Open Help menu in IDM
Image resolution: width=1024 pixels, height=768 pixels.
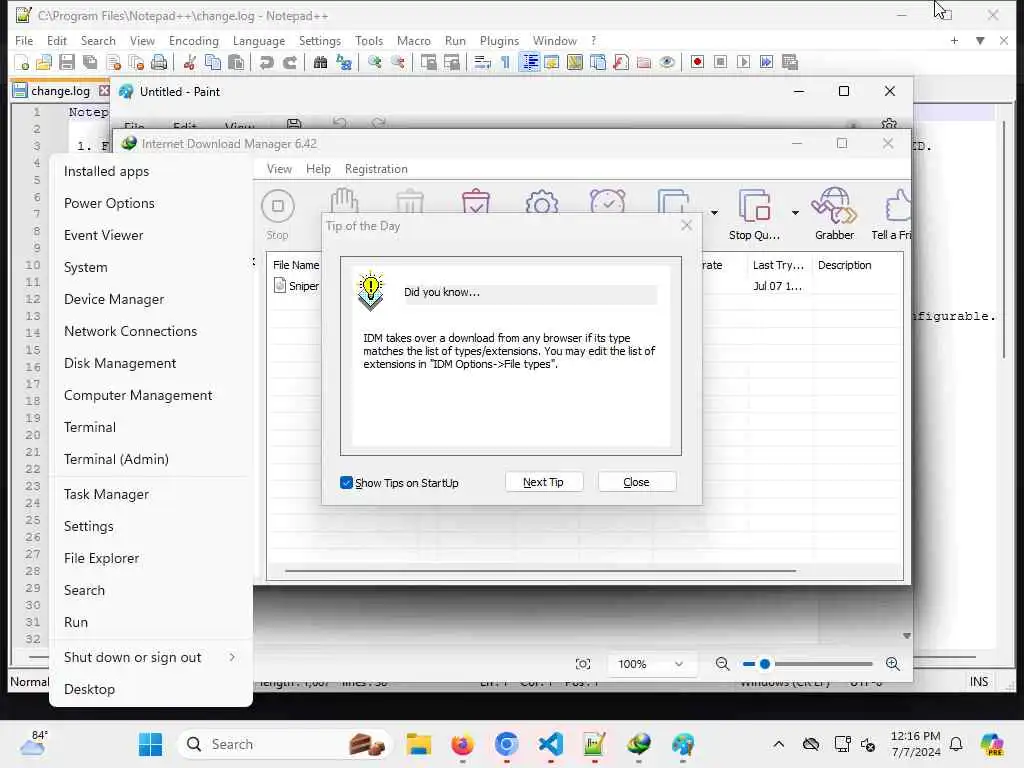(x=318, y=169)
